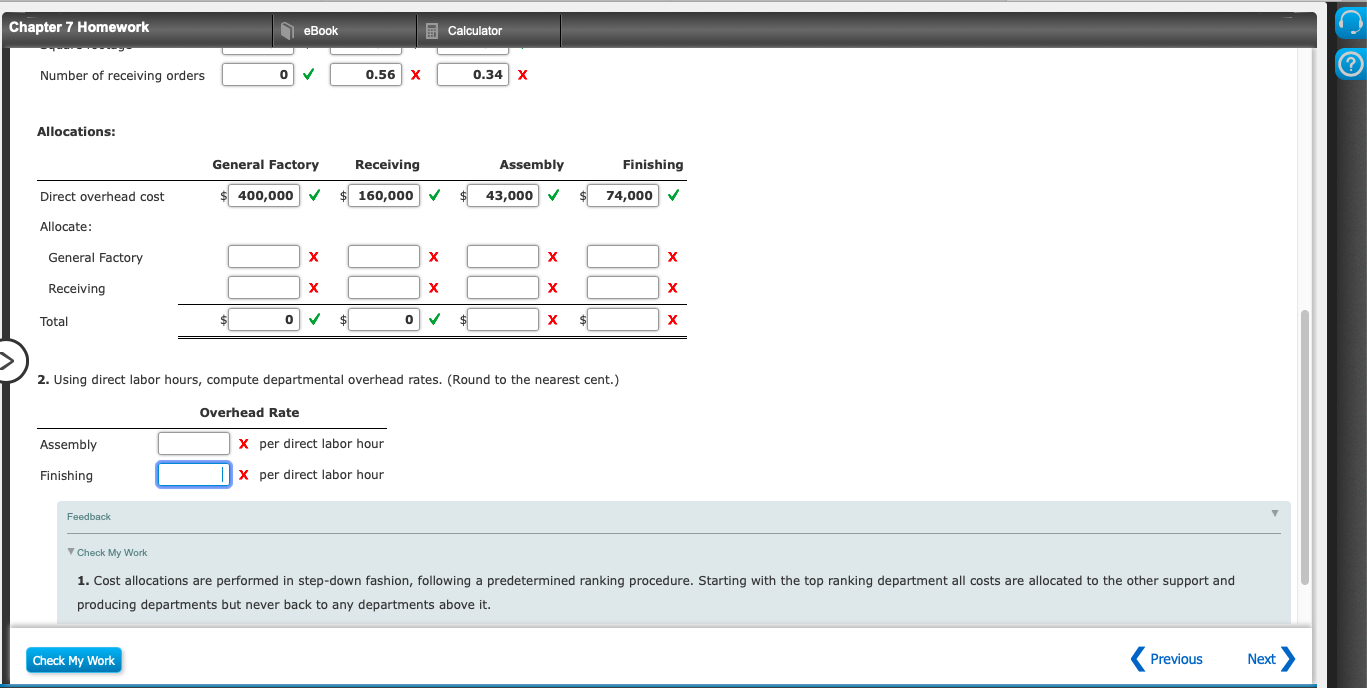This screenshot has width=1367, height=688.
Task: Click the Total Finishing input field
Action: (x=623, y=320)
